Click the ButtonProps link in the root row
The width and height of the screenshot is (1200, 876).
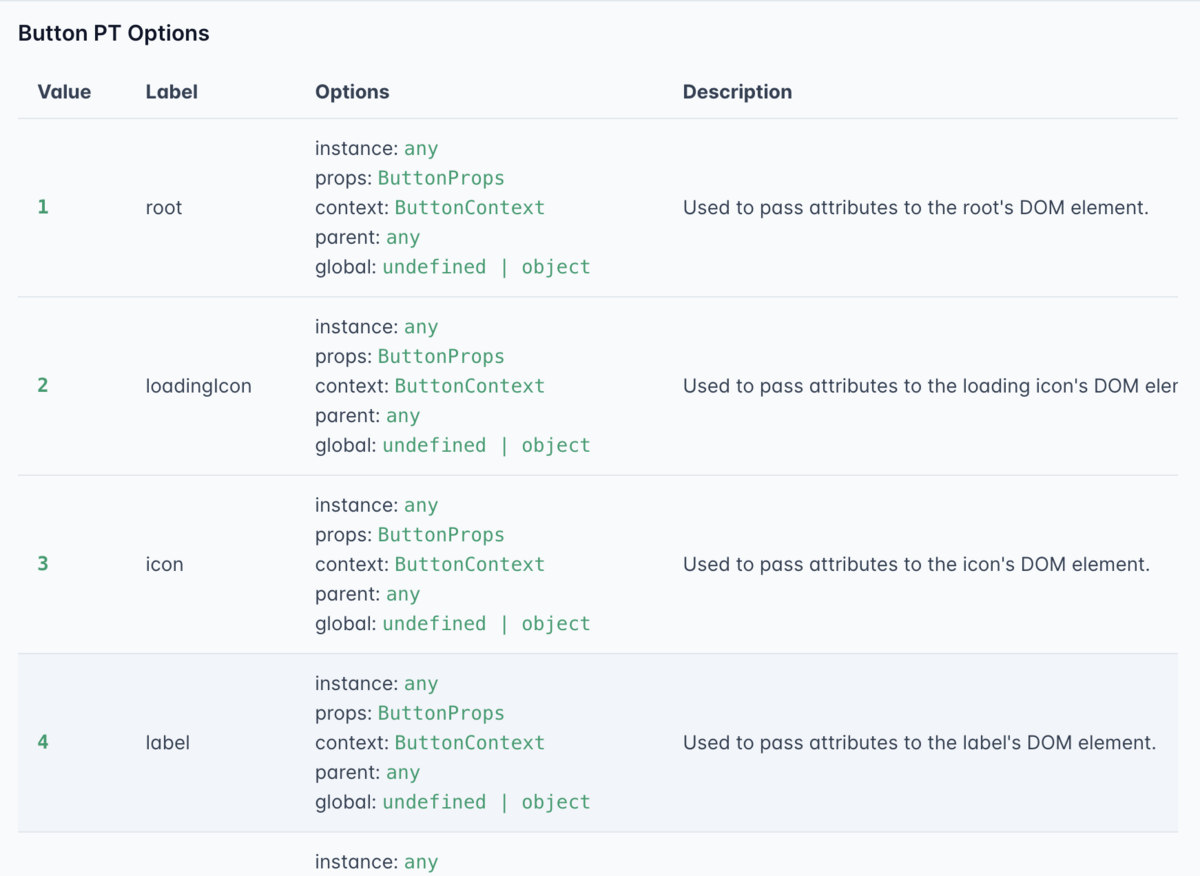point(441,178)
